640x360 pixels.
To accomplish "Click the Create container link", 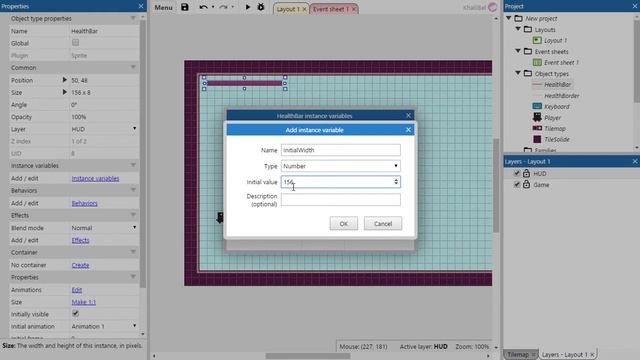I will coord(80,265).
